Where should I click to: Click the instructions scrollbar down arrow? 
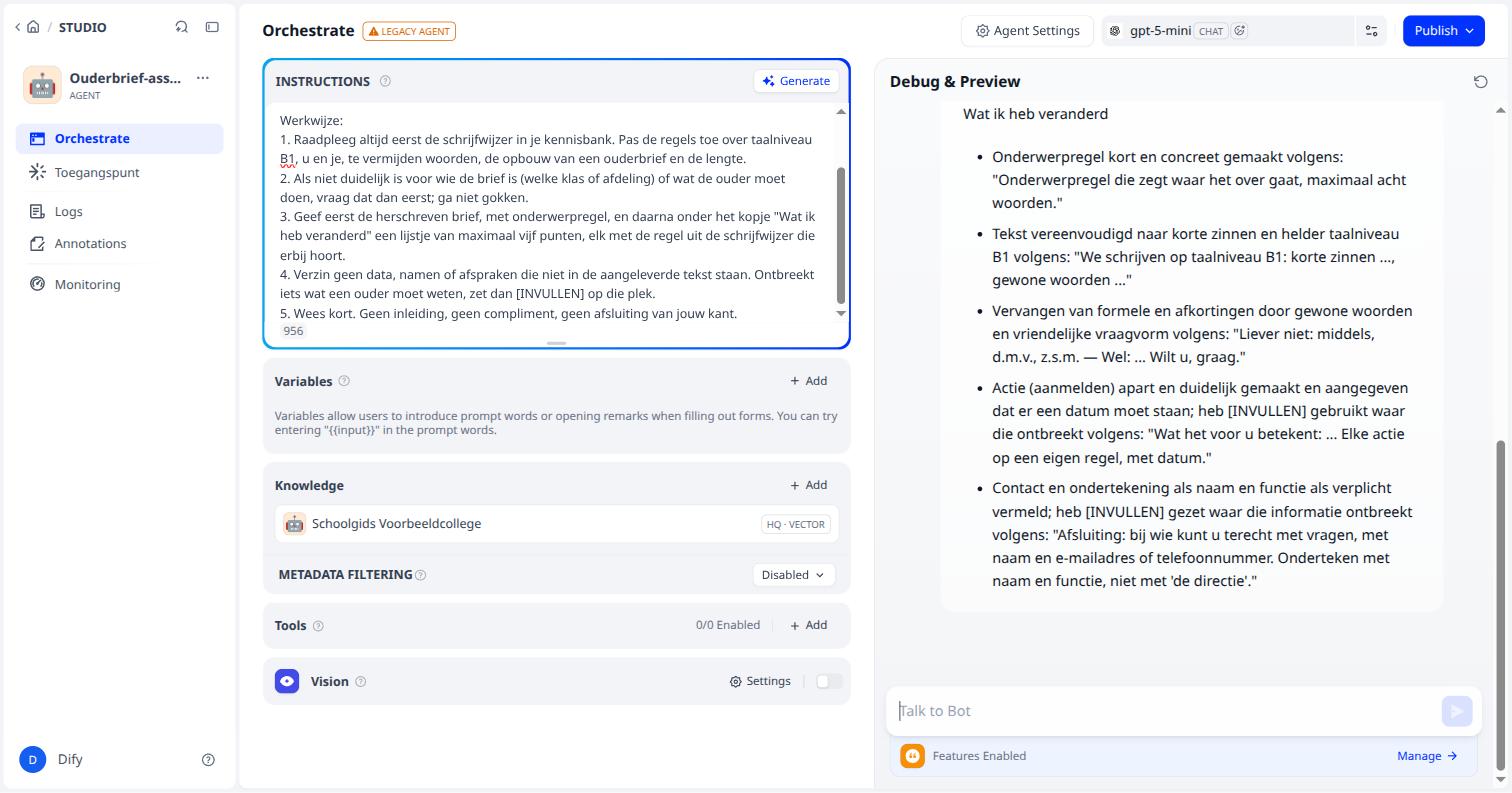tap(841, 313)
